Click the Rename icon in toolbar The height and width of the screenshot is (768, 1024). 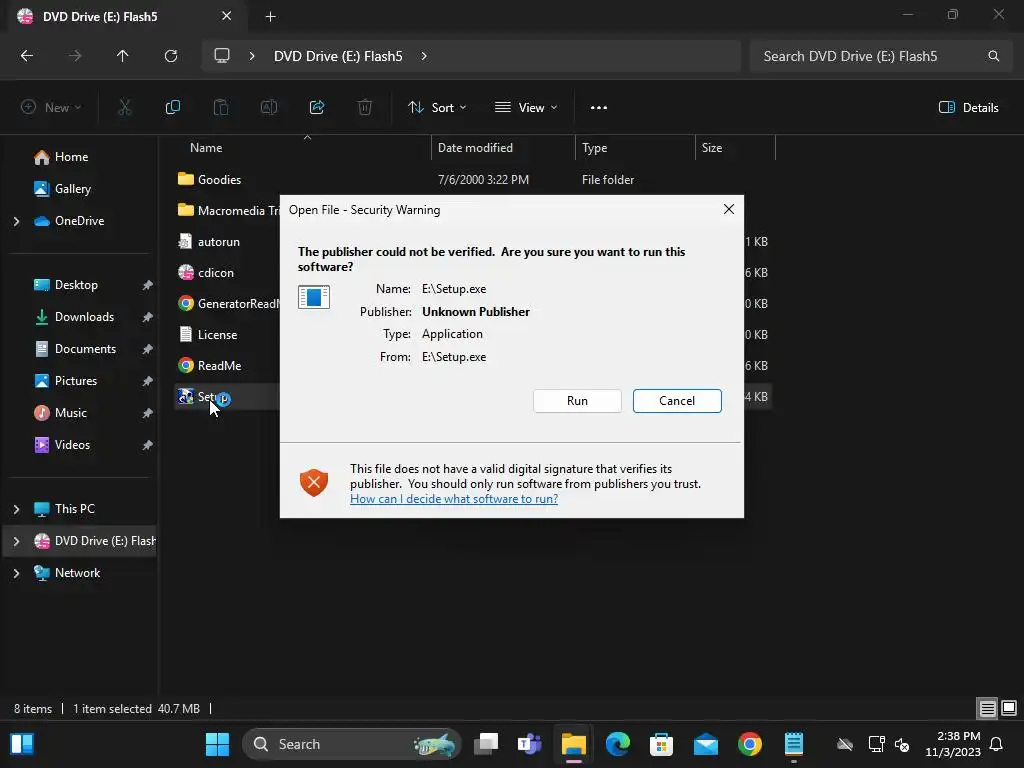click(269, 108)
